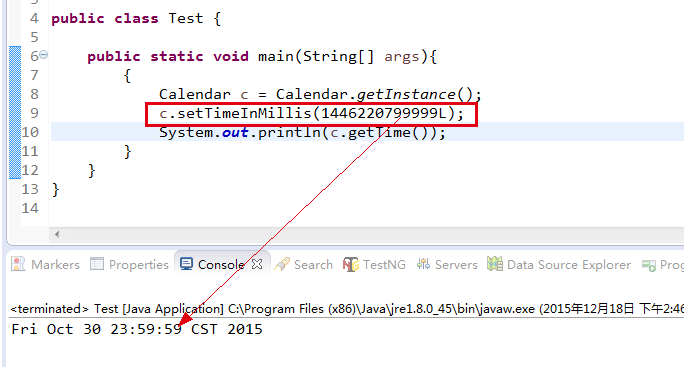This screenshot has height=367, width=684.
Task: Click the Data Source Explorer icon
Action: point(495,264)
